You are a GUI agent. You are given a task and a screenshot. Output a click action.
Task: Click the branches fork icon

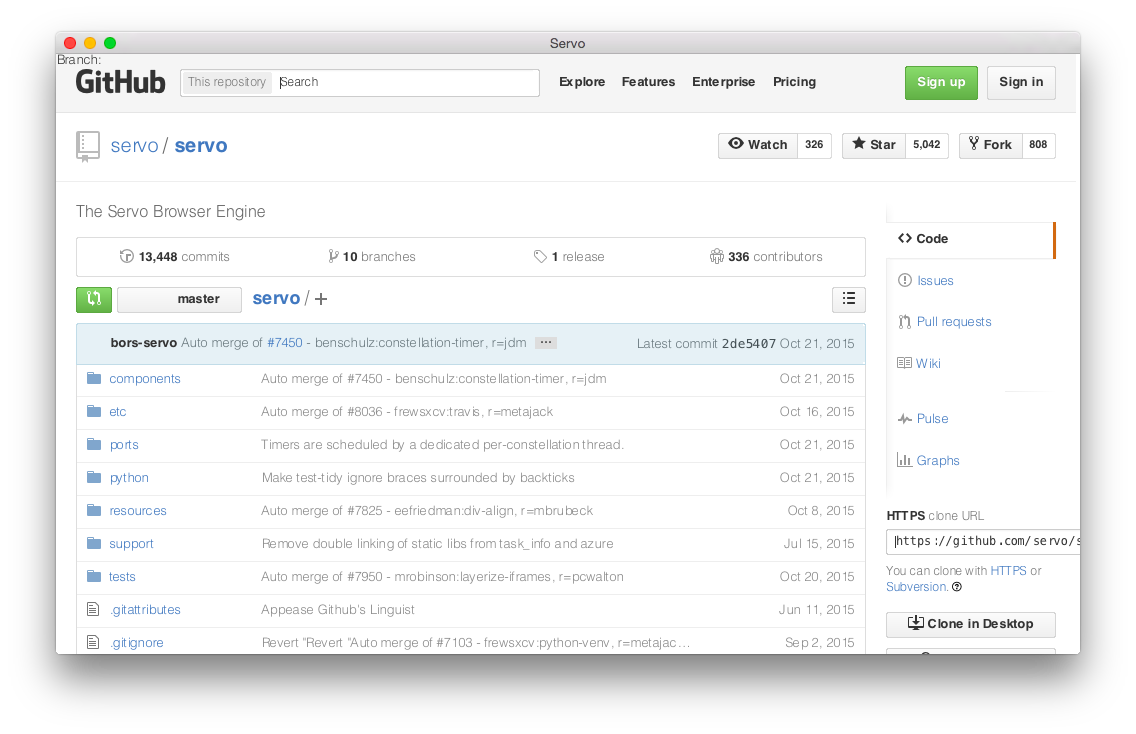[x=333, y=257]
